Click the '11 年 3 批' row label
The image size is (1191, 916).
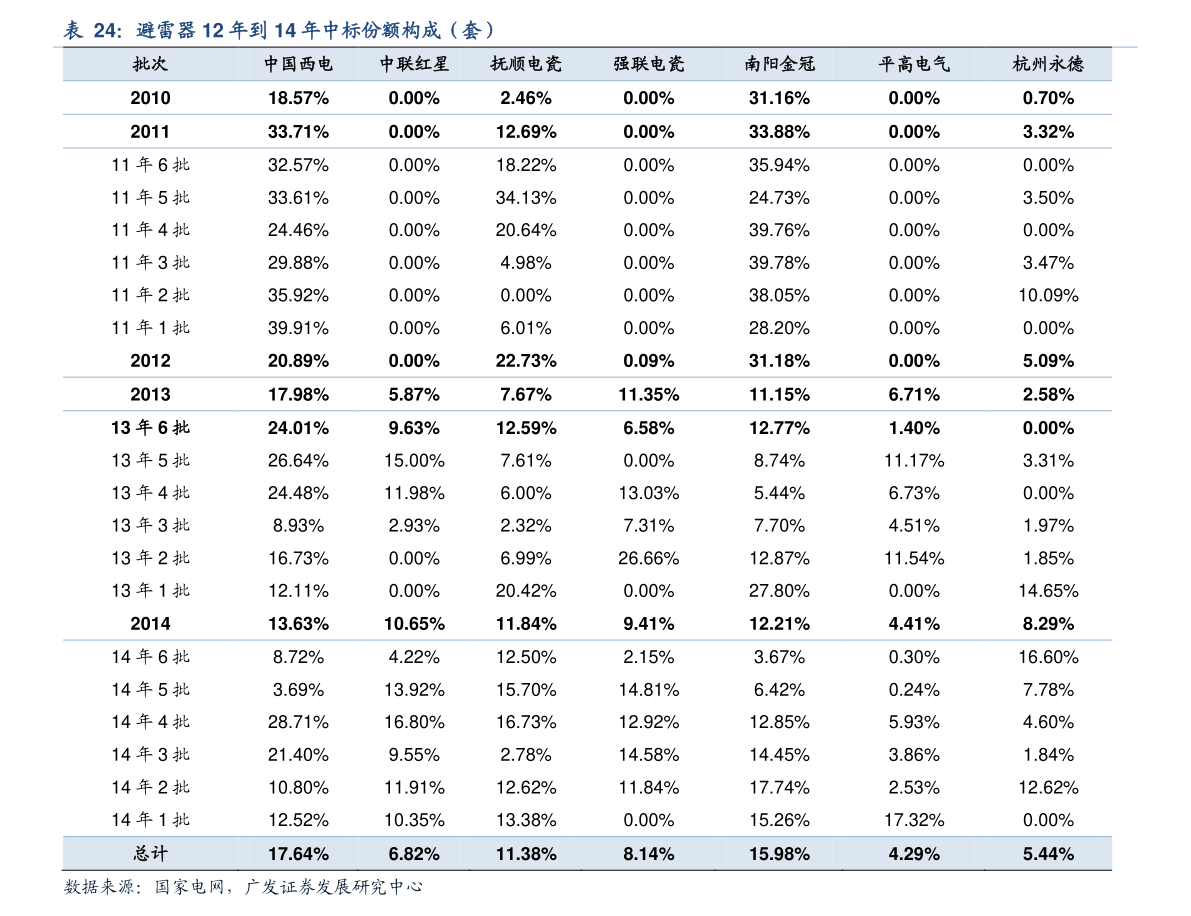(150, 263)
